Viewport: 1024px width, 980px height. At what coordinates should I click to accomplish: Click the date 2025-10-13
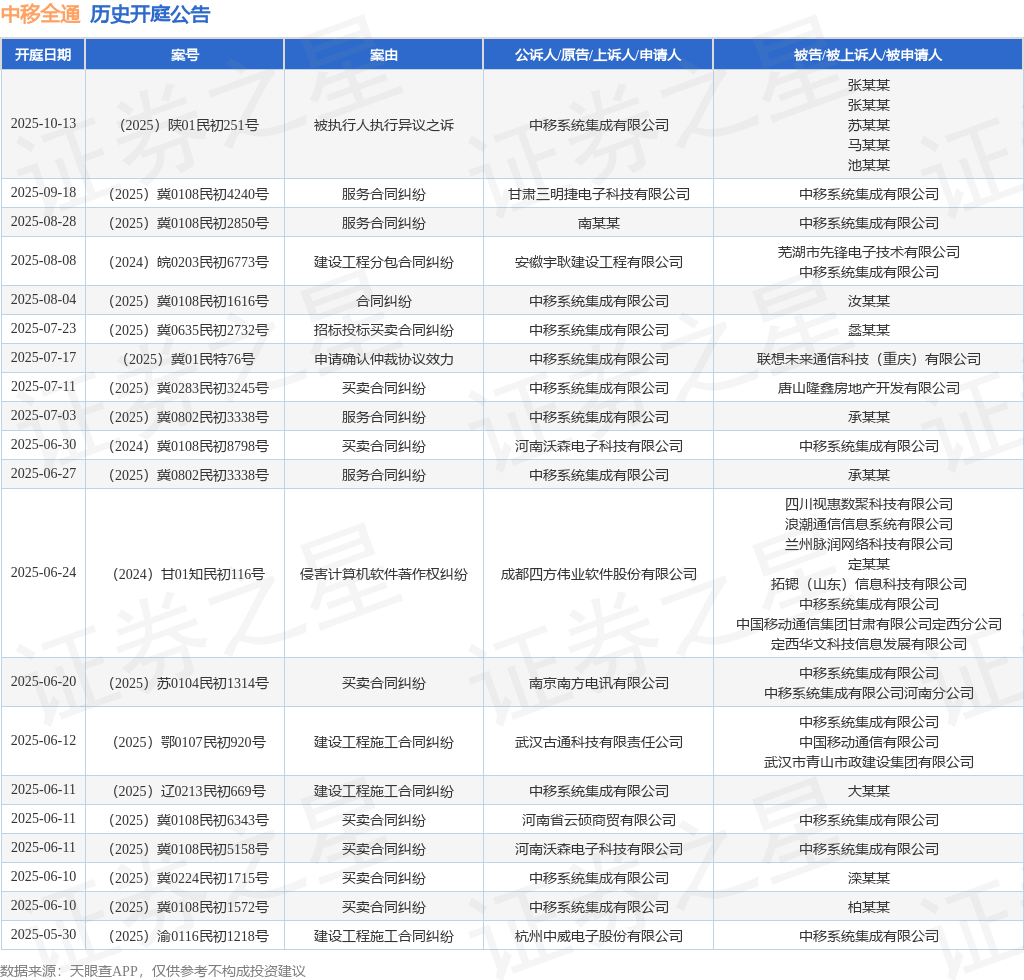click(43, 123)
